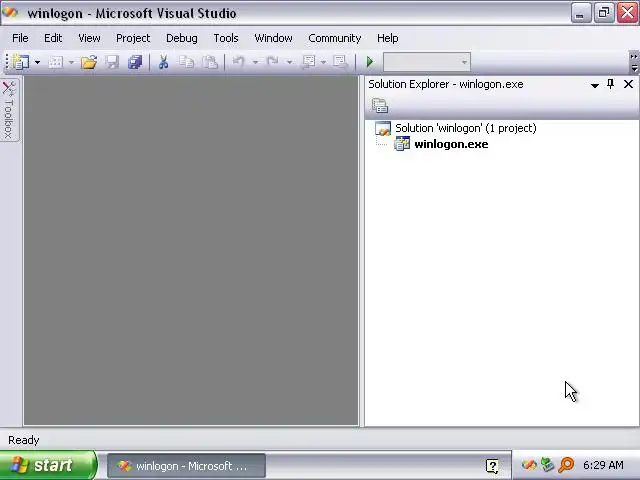This screenshot has width=640, height=480.
Task: Click the Open File folder icon
Action: click(89, 62)
